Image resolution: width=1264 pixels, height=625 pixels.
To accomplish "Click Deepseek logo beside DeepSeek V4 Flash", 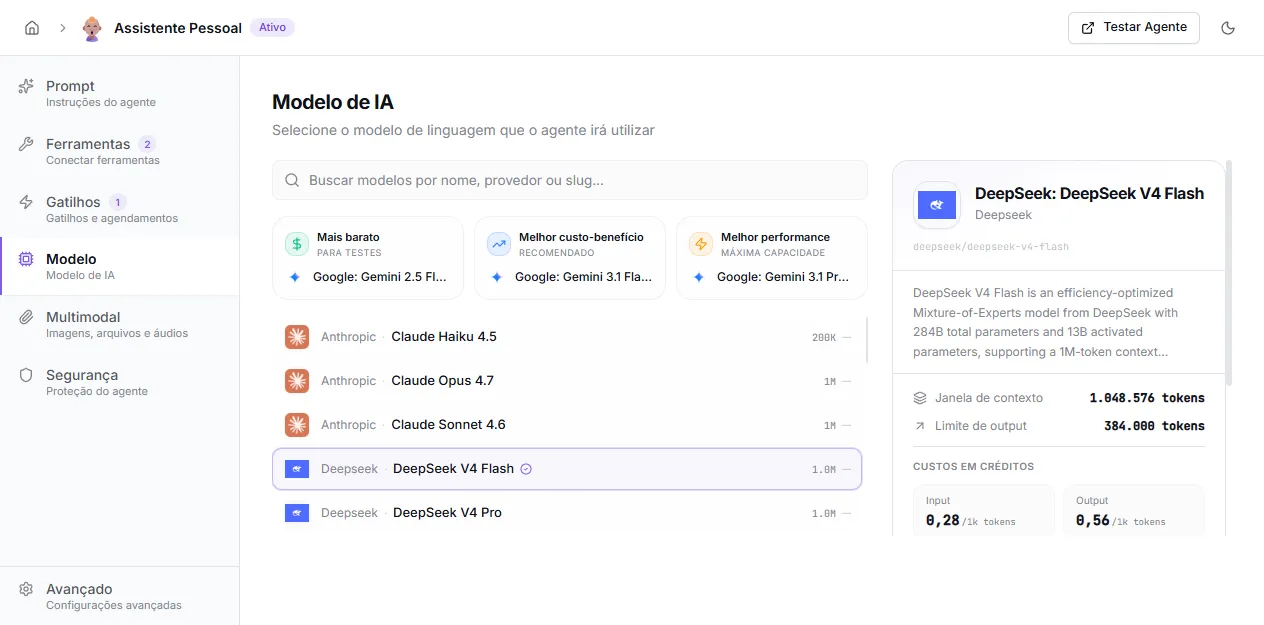I will [x=297, y=469].
